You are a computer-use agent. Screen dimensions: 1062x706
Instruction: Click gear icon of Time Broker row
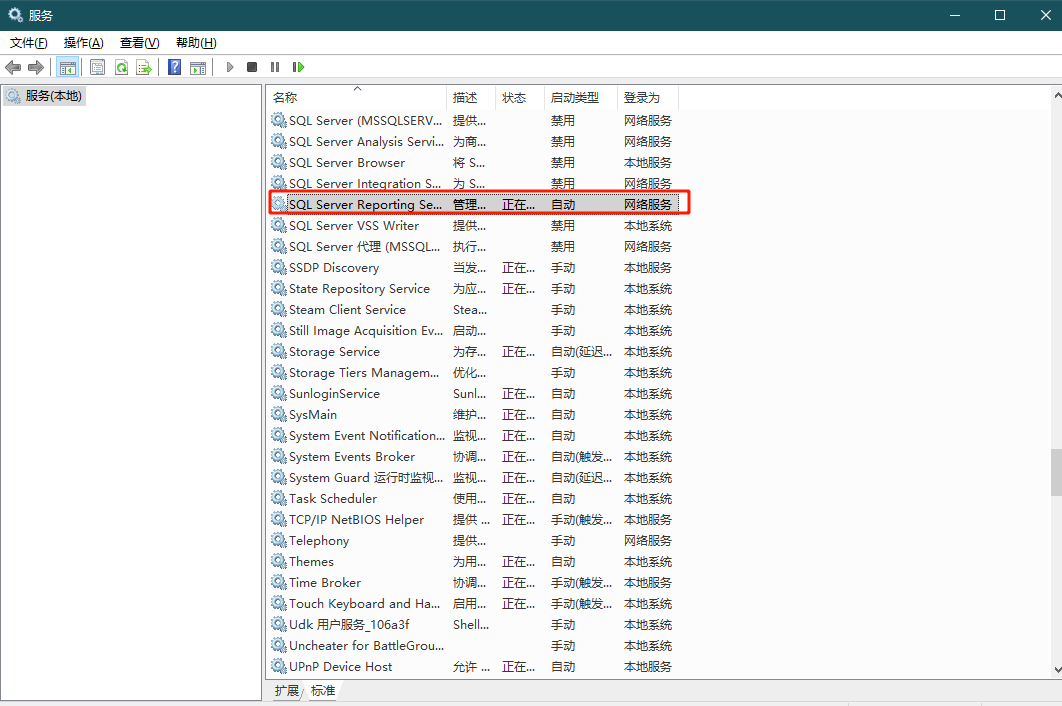pos(278,582)
